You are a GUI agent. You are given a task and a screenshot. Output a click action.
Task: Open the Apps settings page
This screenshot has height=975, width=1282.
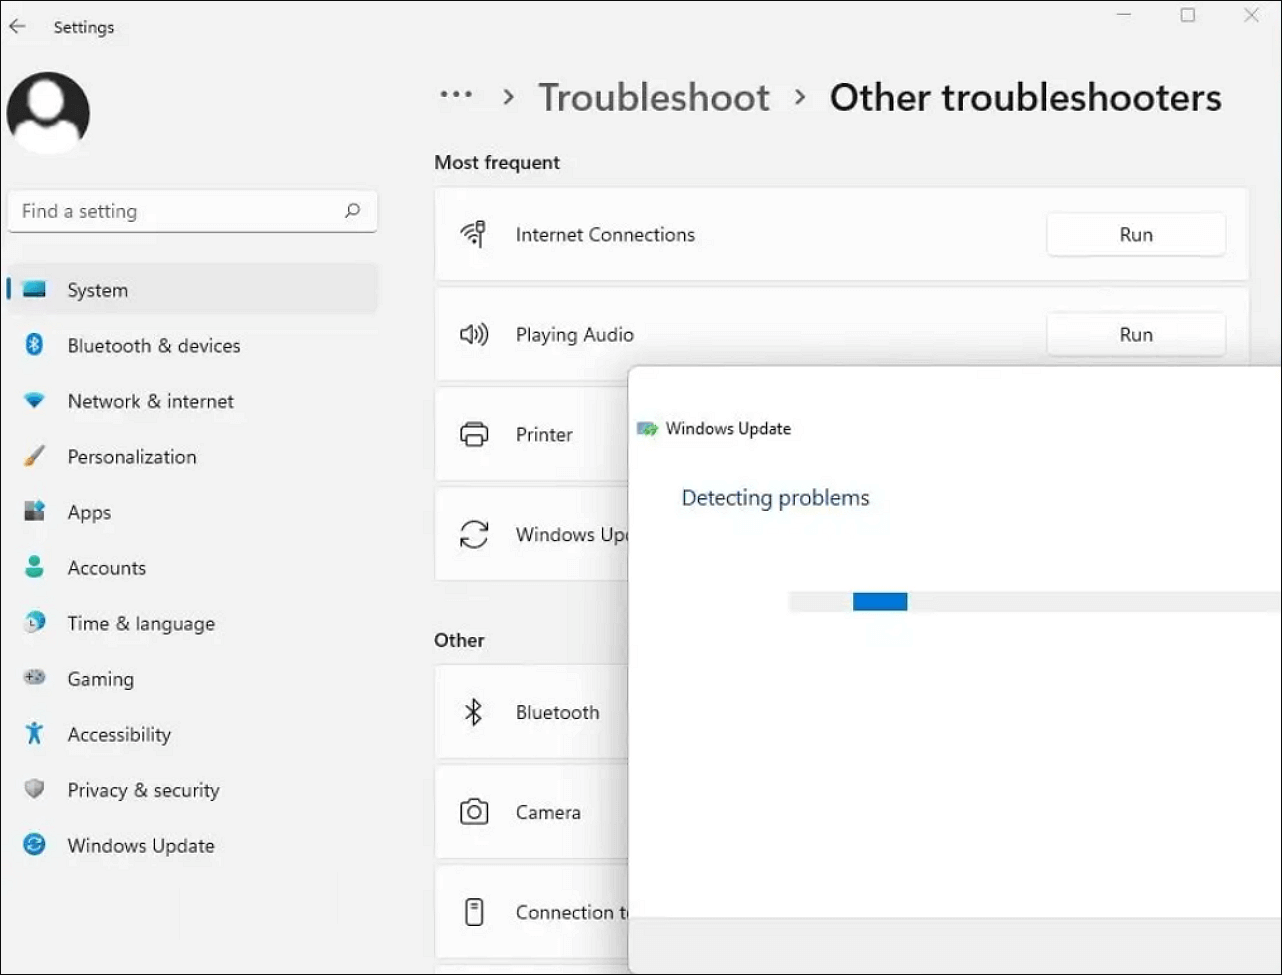coord(192,512)
